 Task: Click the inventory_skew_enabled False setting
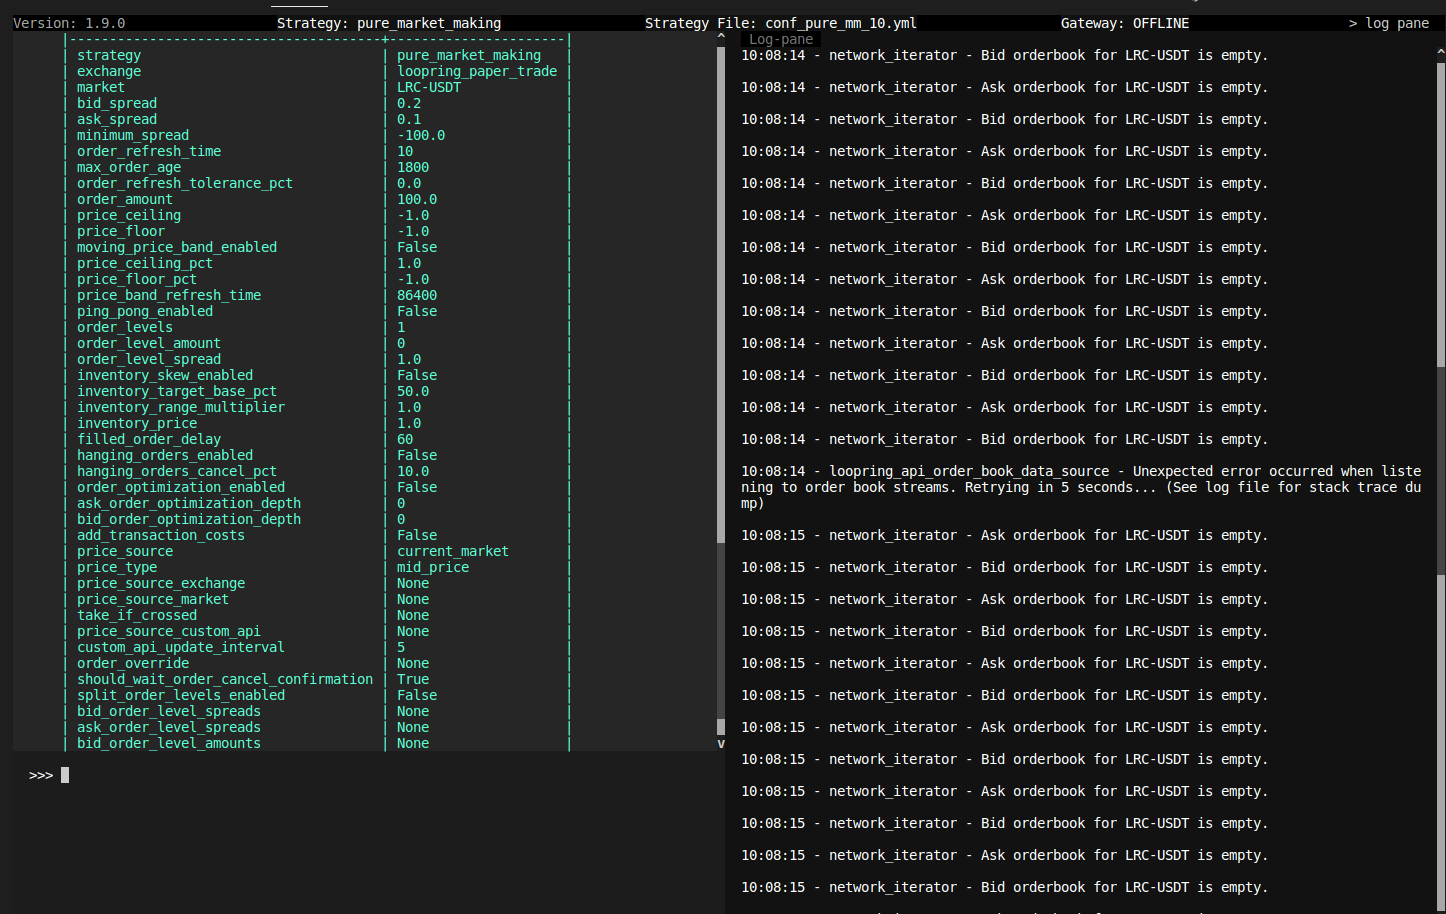(x=416, y=375)
